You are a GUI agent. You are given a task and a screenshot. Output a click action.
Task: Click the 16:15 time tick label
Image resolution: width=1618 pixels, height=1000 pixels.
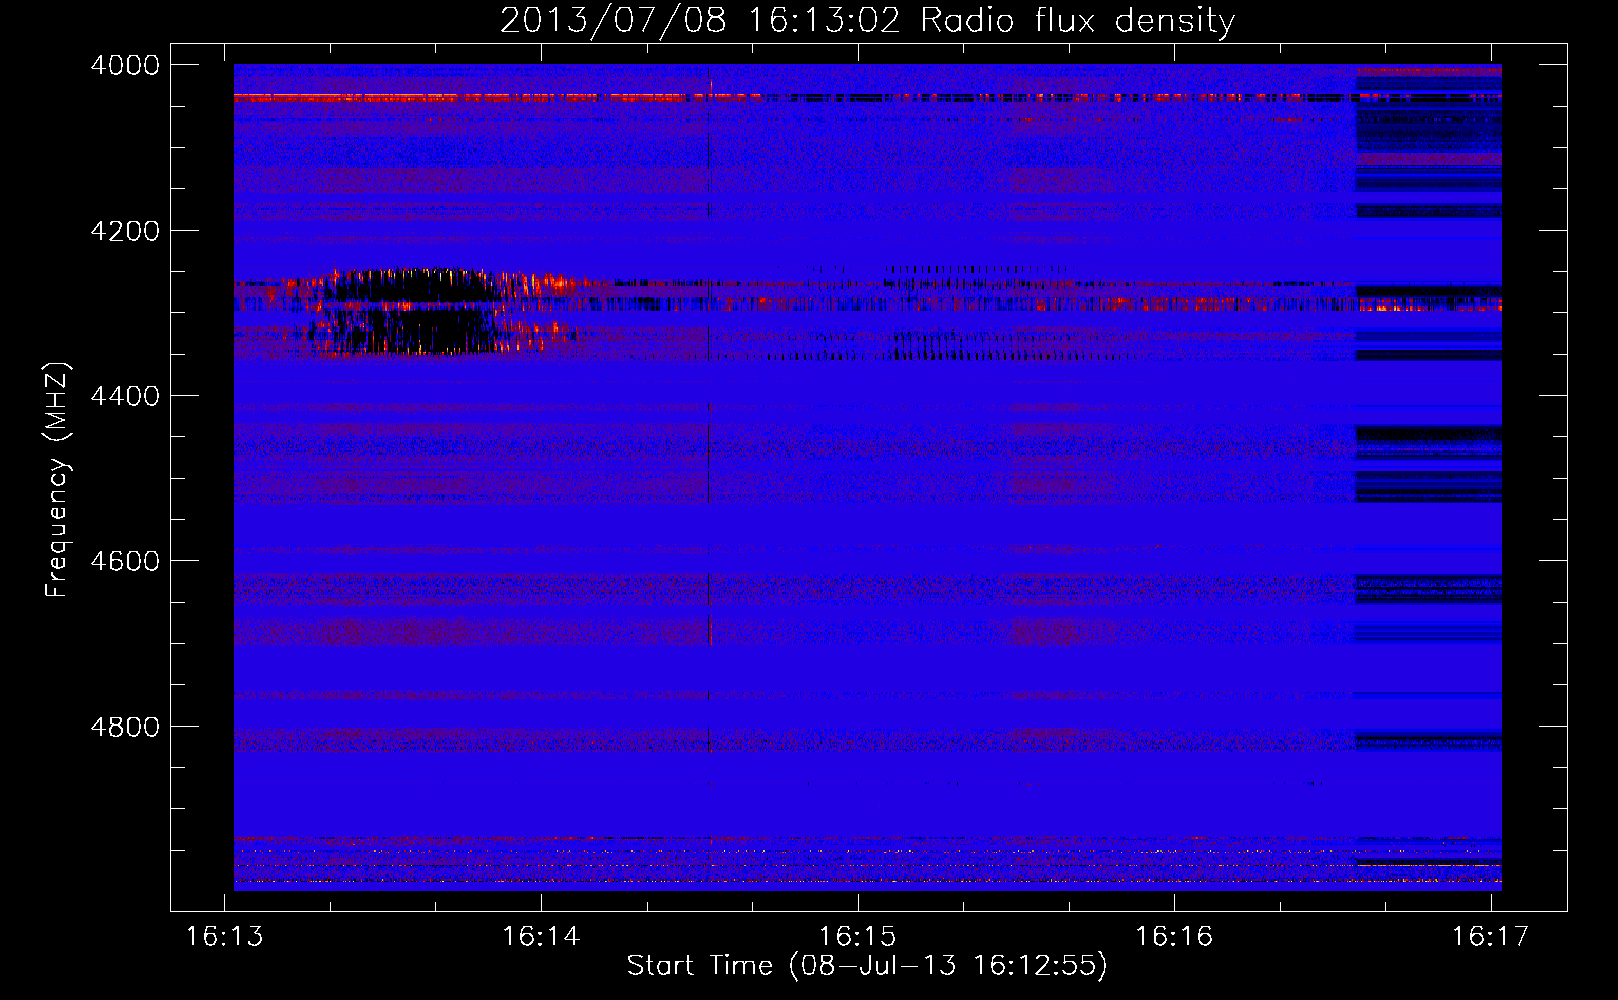pos(857,936)
